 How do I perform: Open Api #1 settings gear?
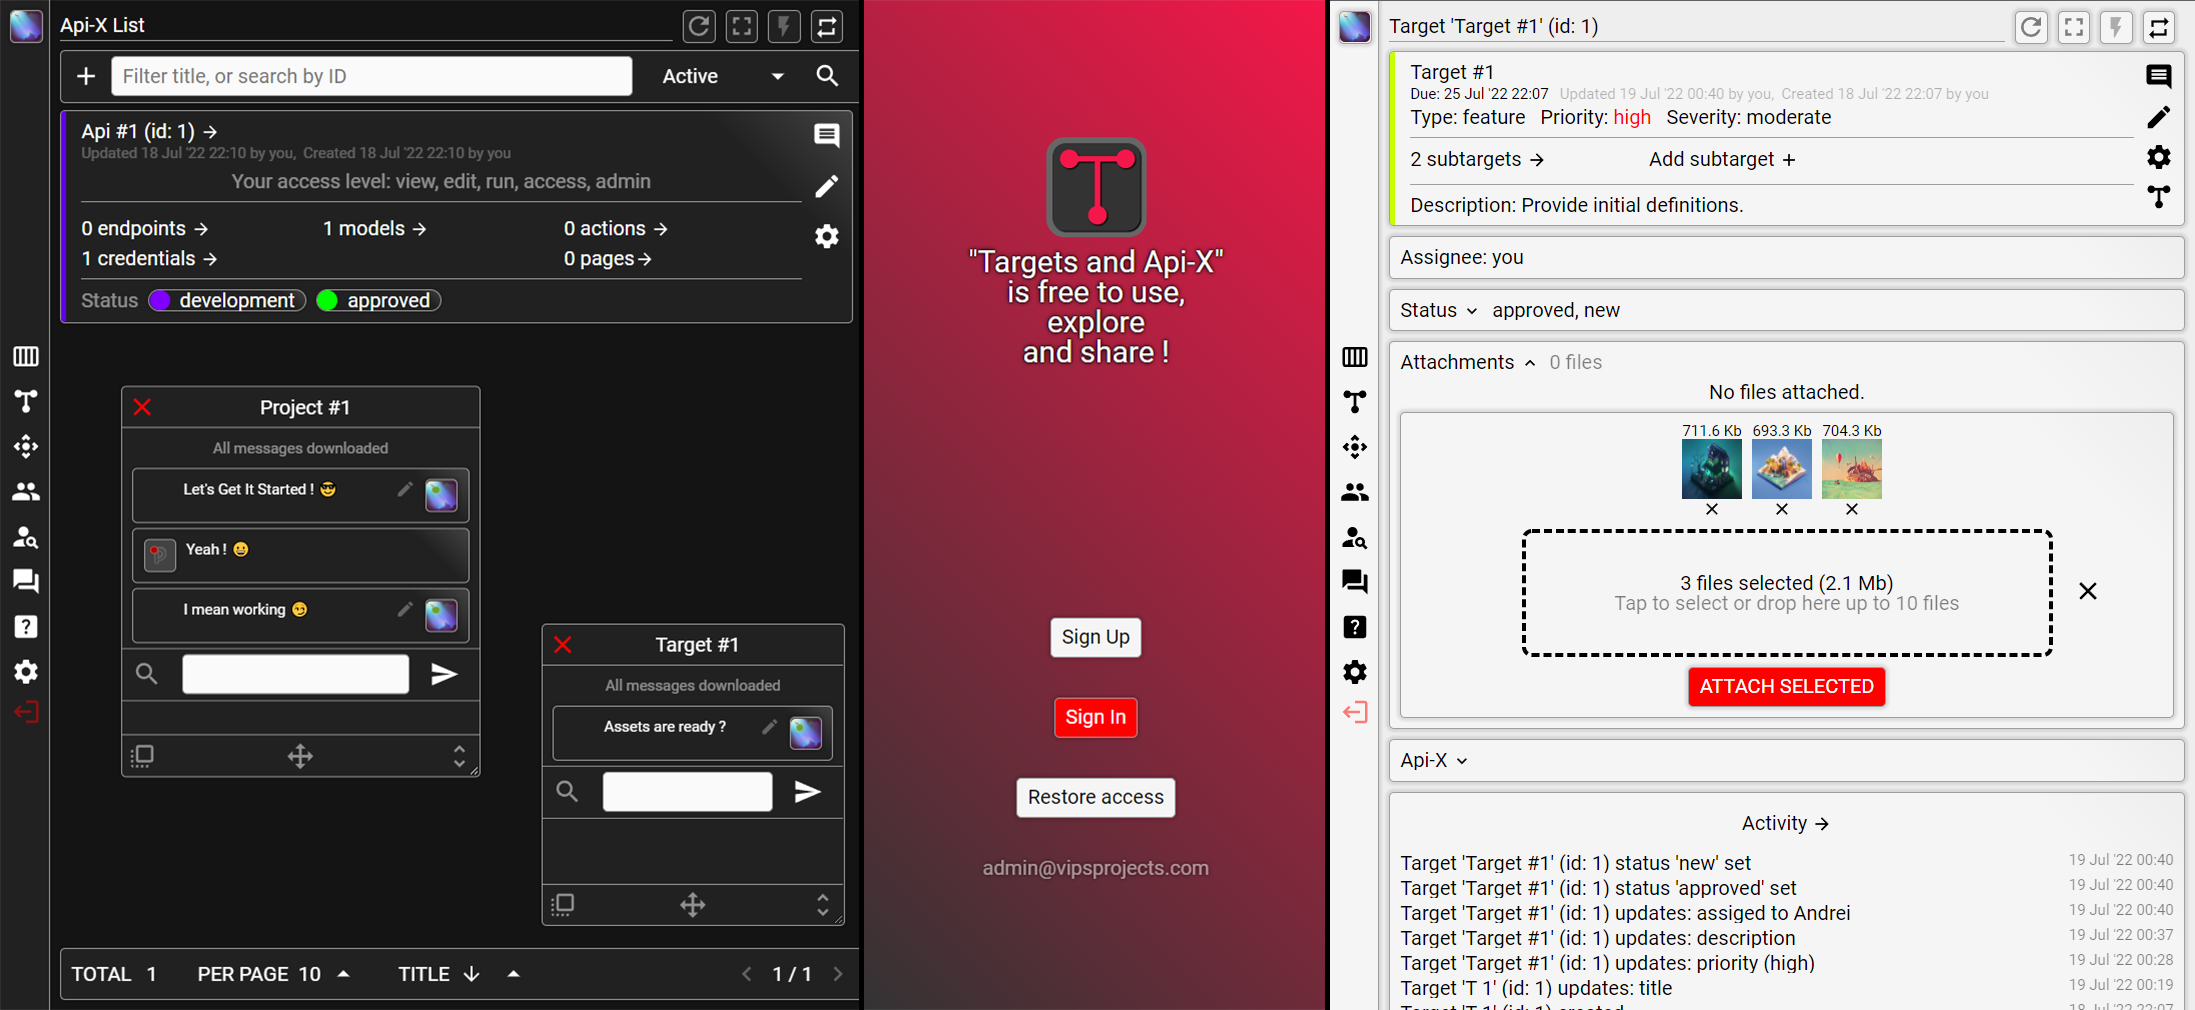826,237
